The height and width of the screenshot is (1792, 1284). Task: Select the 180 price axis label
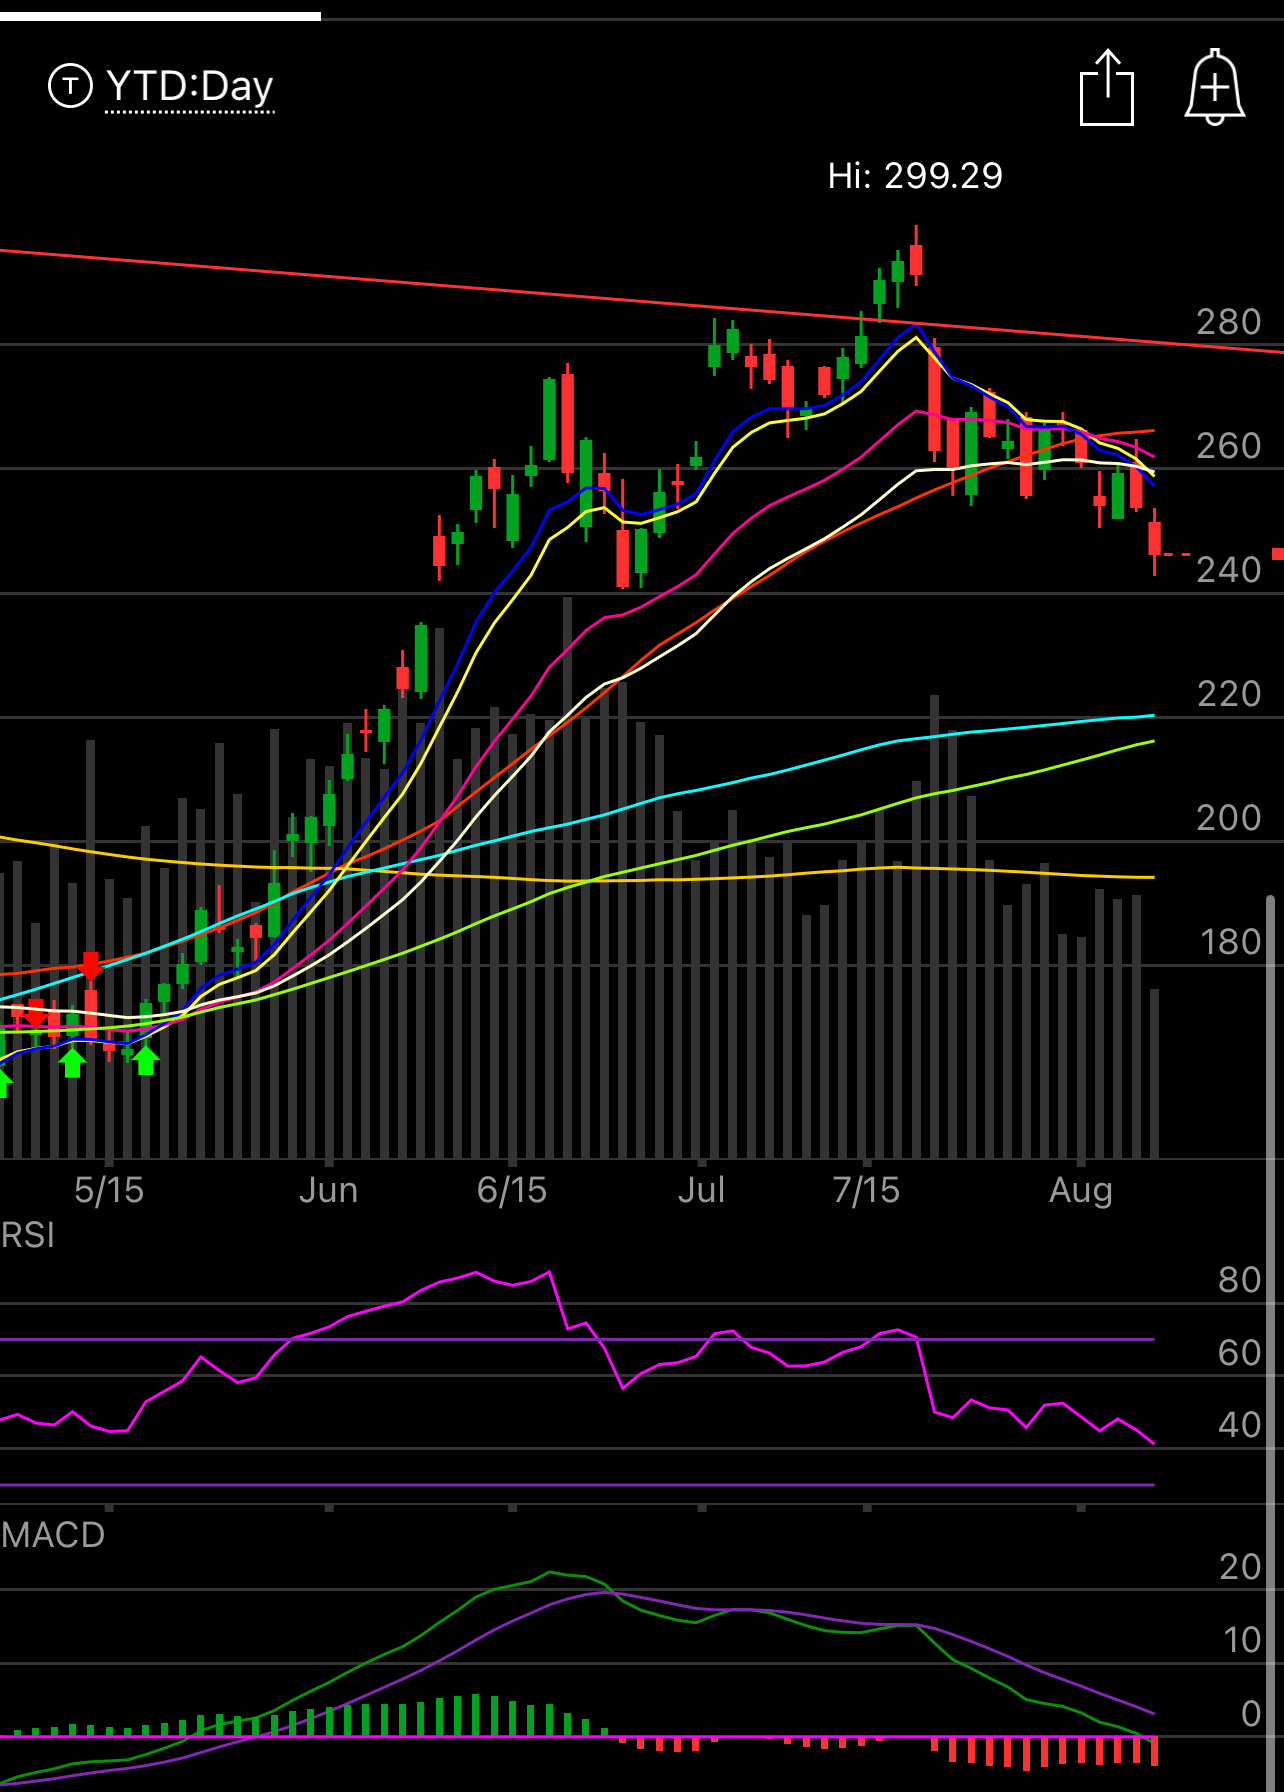coord(1231,942)
